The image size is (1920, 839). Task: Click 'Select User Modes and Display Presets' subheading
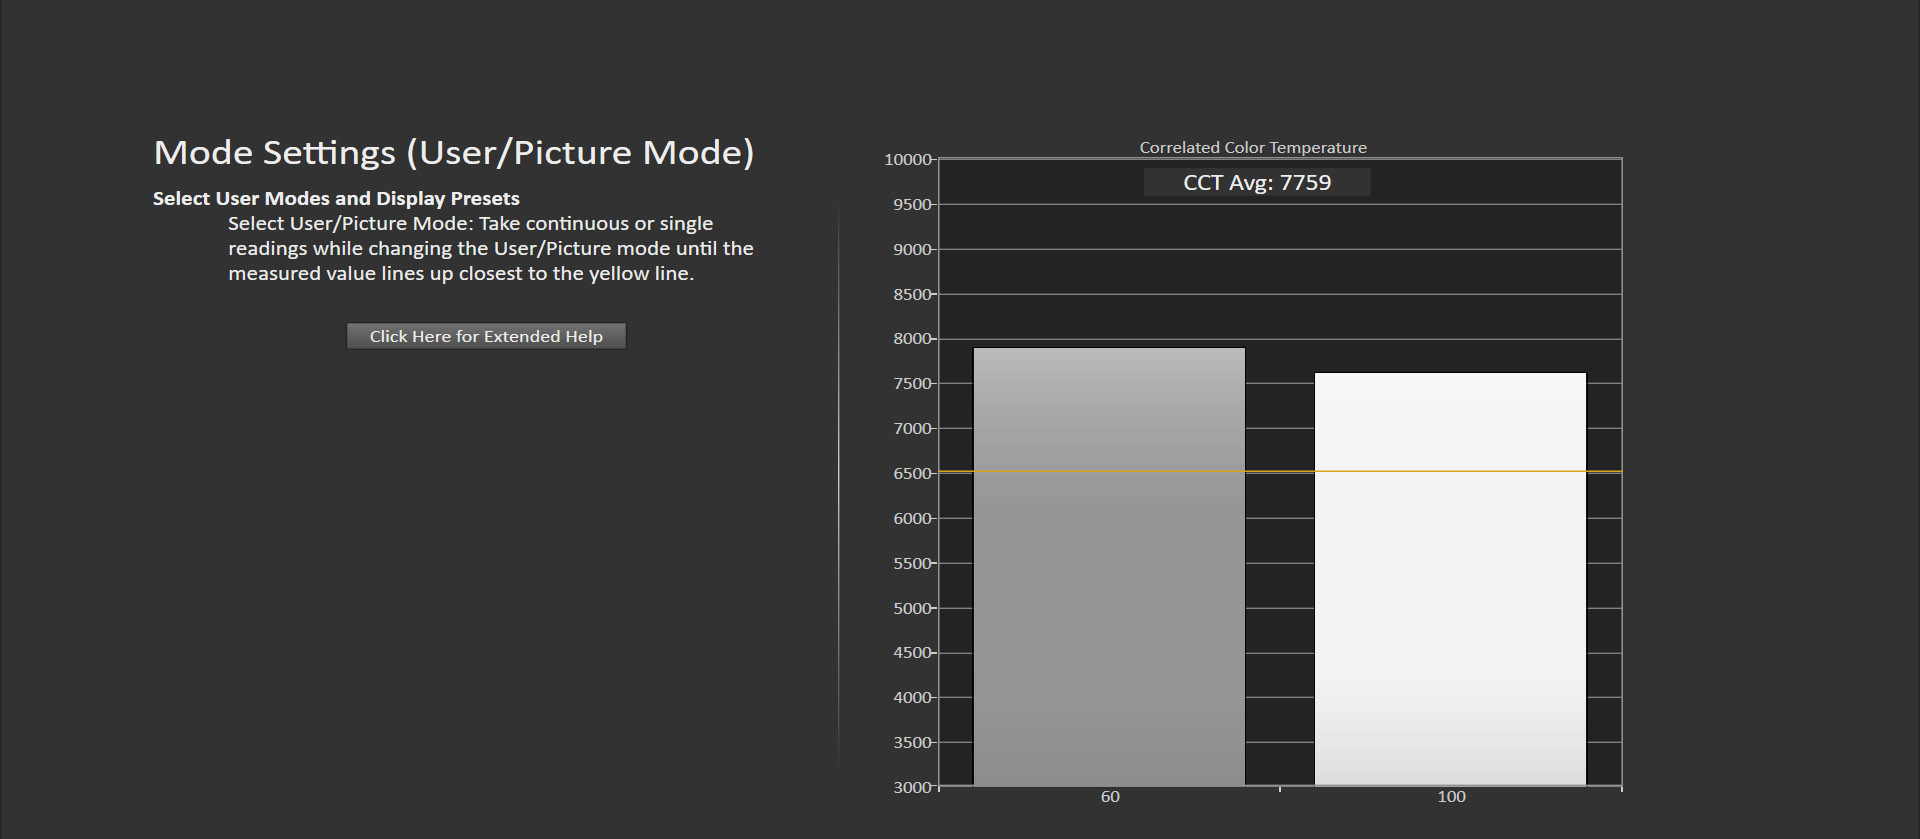(336, 198)
